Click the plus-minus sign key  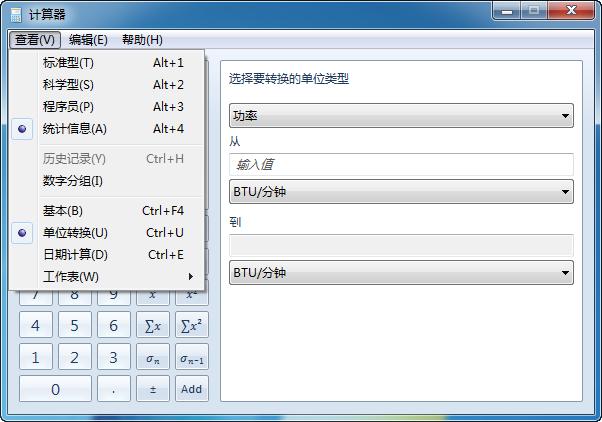coord(153,389)
